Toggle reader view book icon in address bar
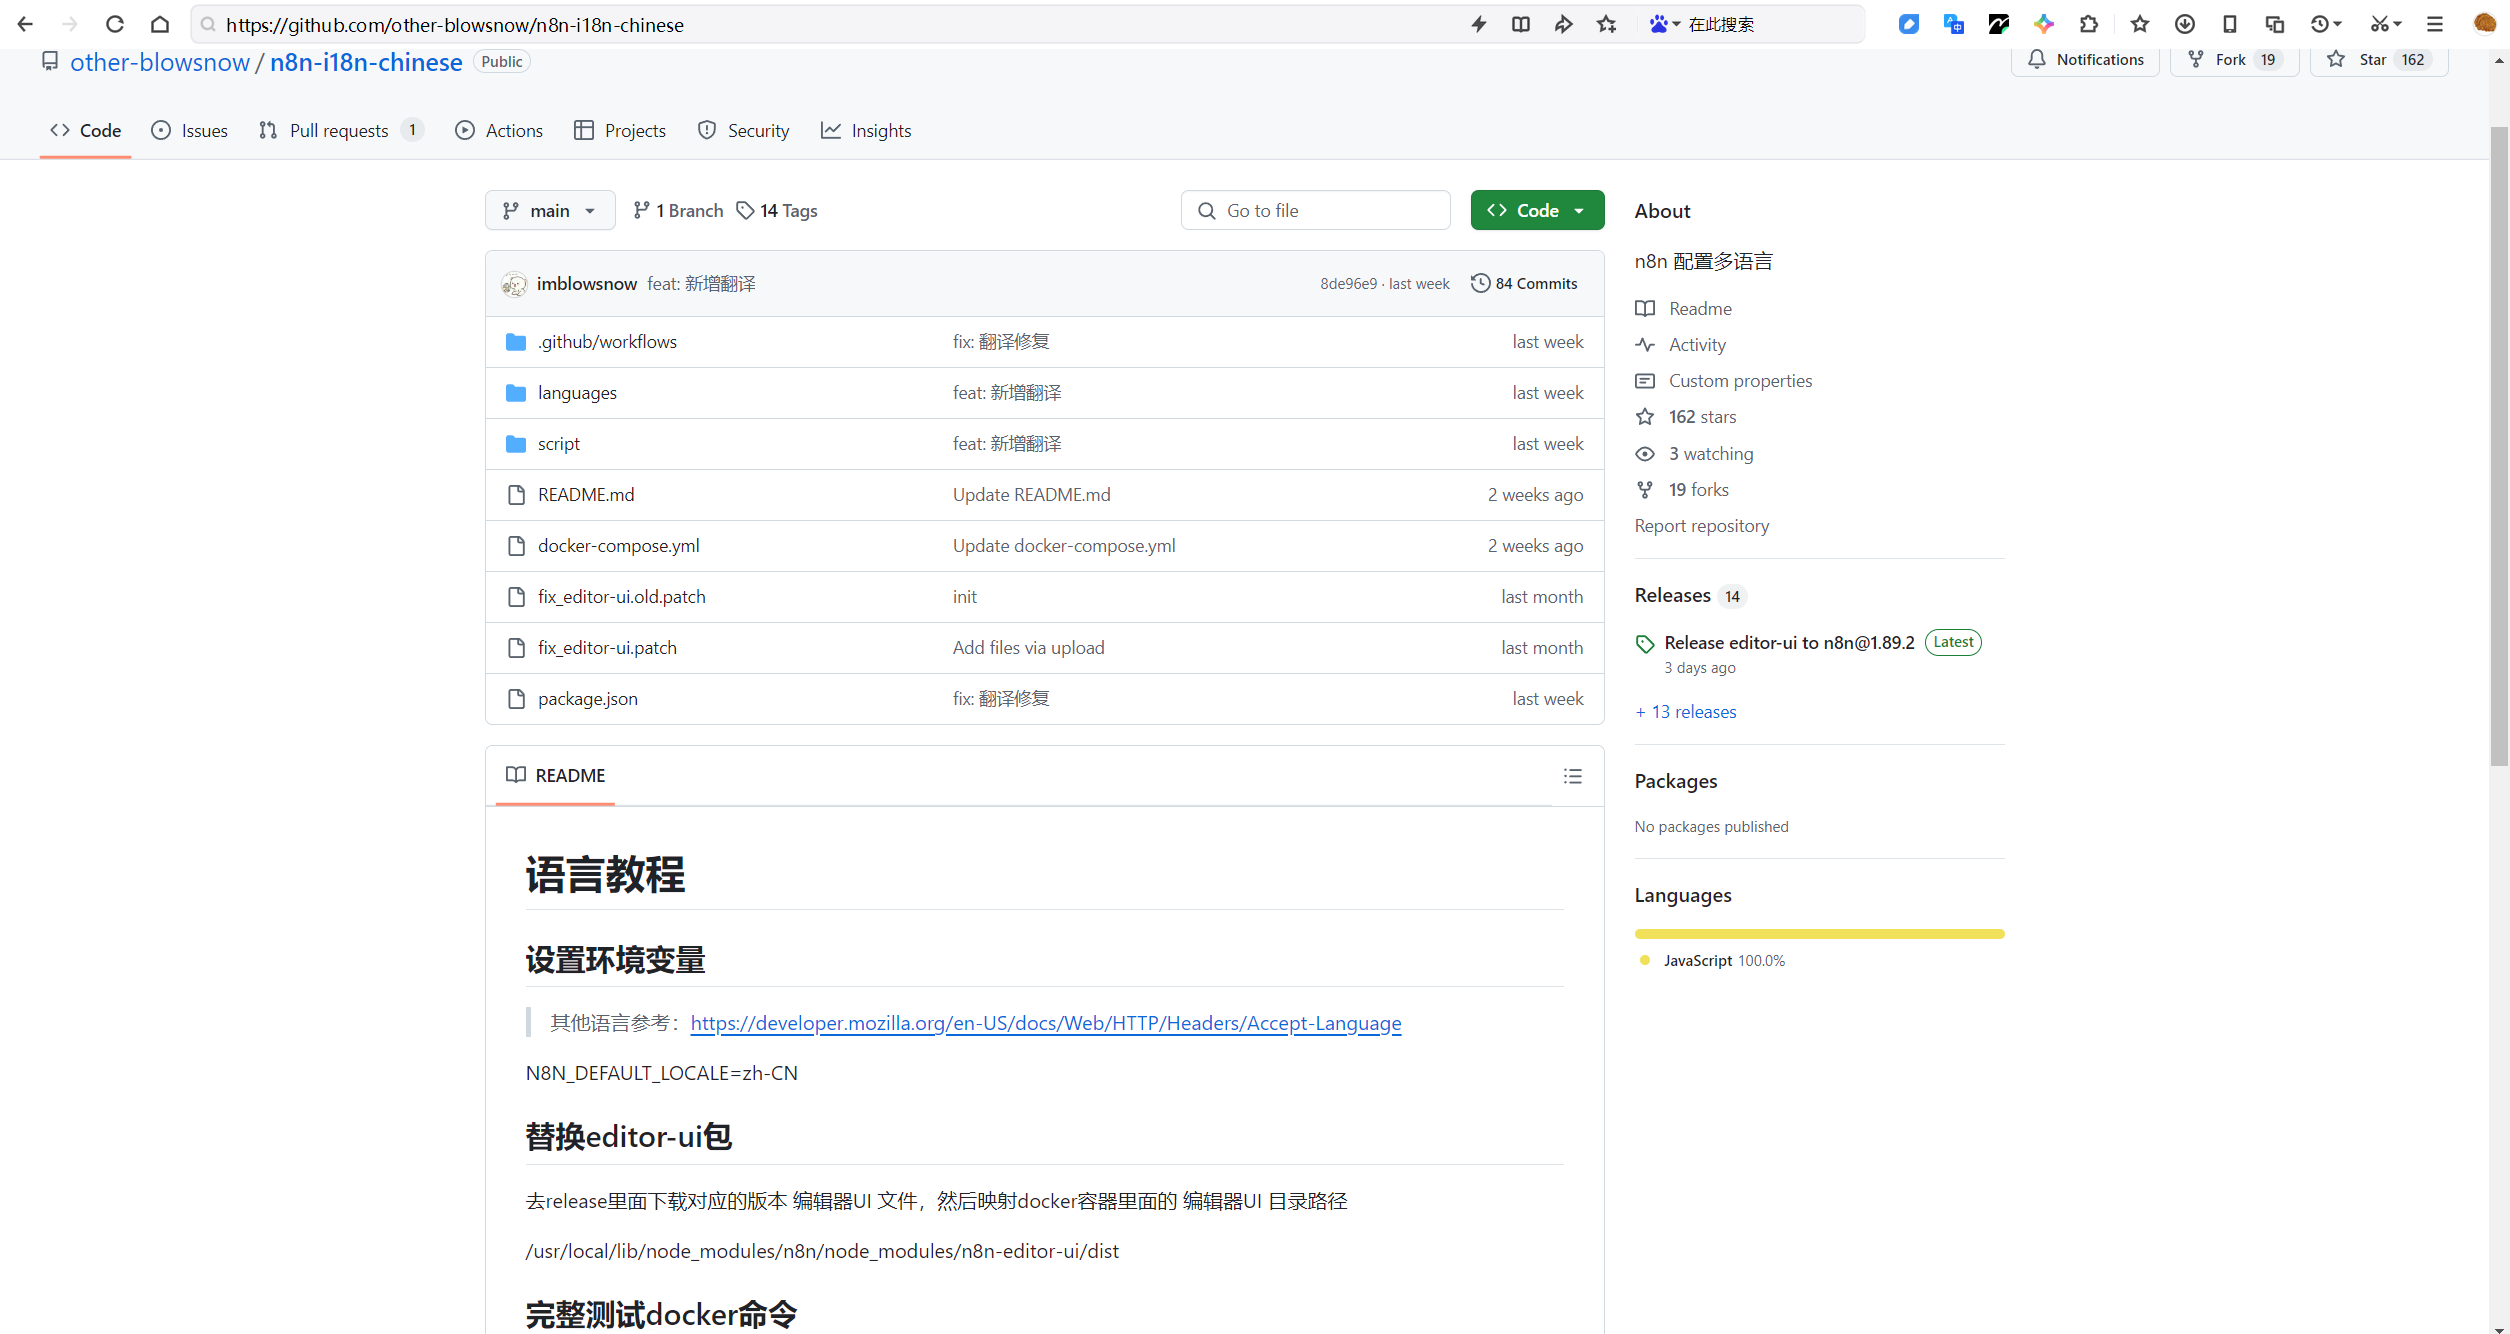Image resolution: width=2510 pixels, height=1334 pixels. click(x=1520, y=24)
